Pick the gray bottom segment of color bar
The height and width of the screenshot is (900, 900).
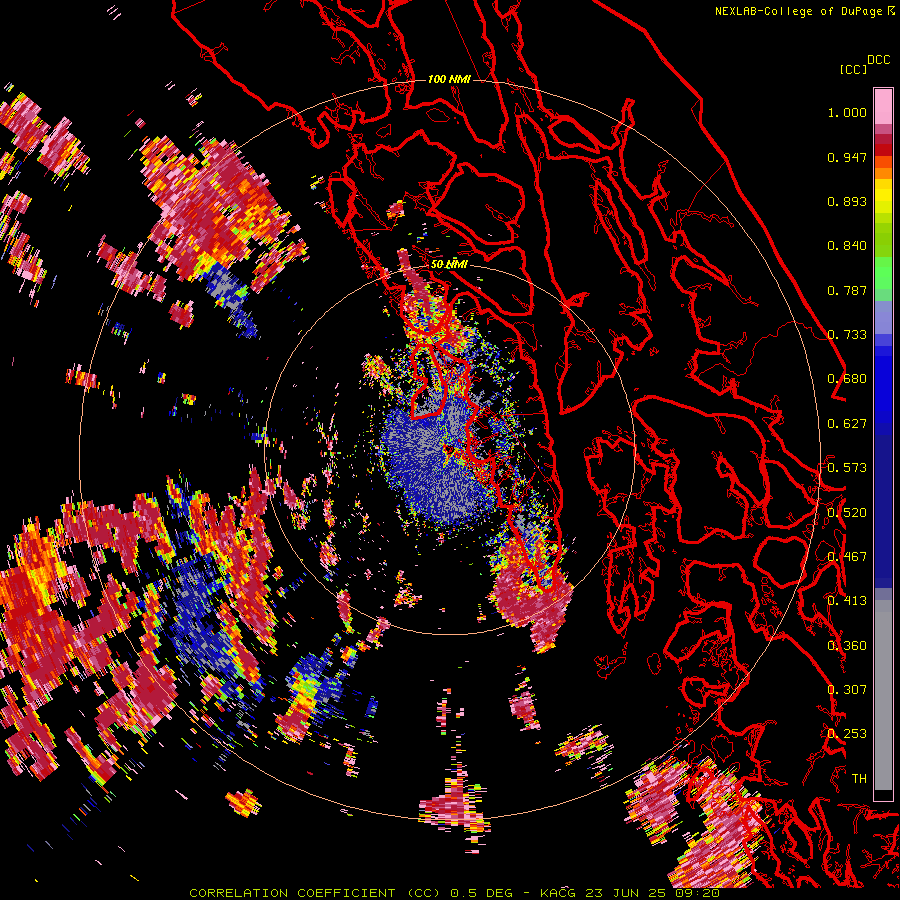[883, 695]
